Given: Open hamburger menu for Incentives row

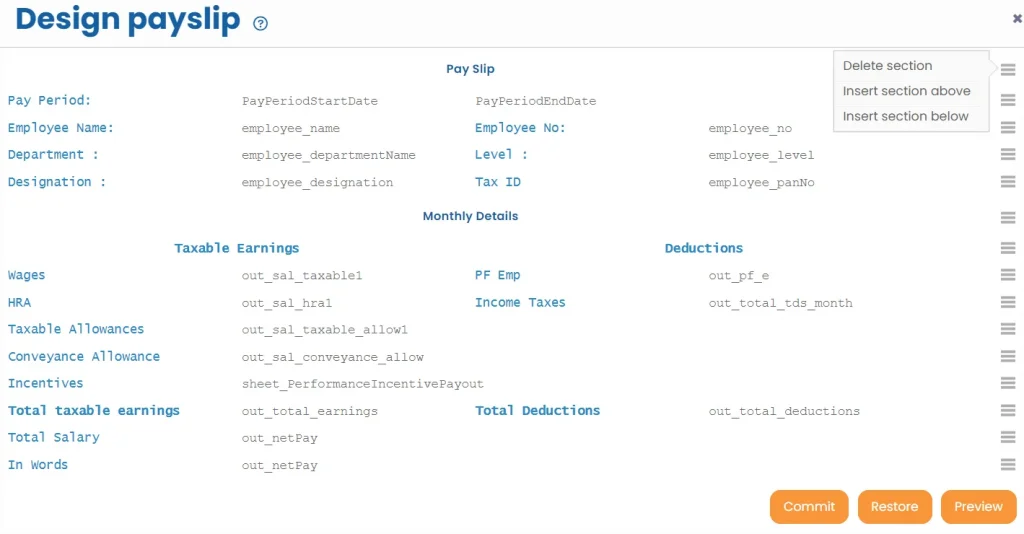Looking at the screenshot, I should click(x=1007, y=383).
